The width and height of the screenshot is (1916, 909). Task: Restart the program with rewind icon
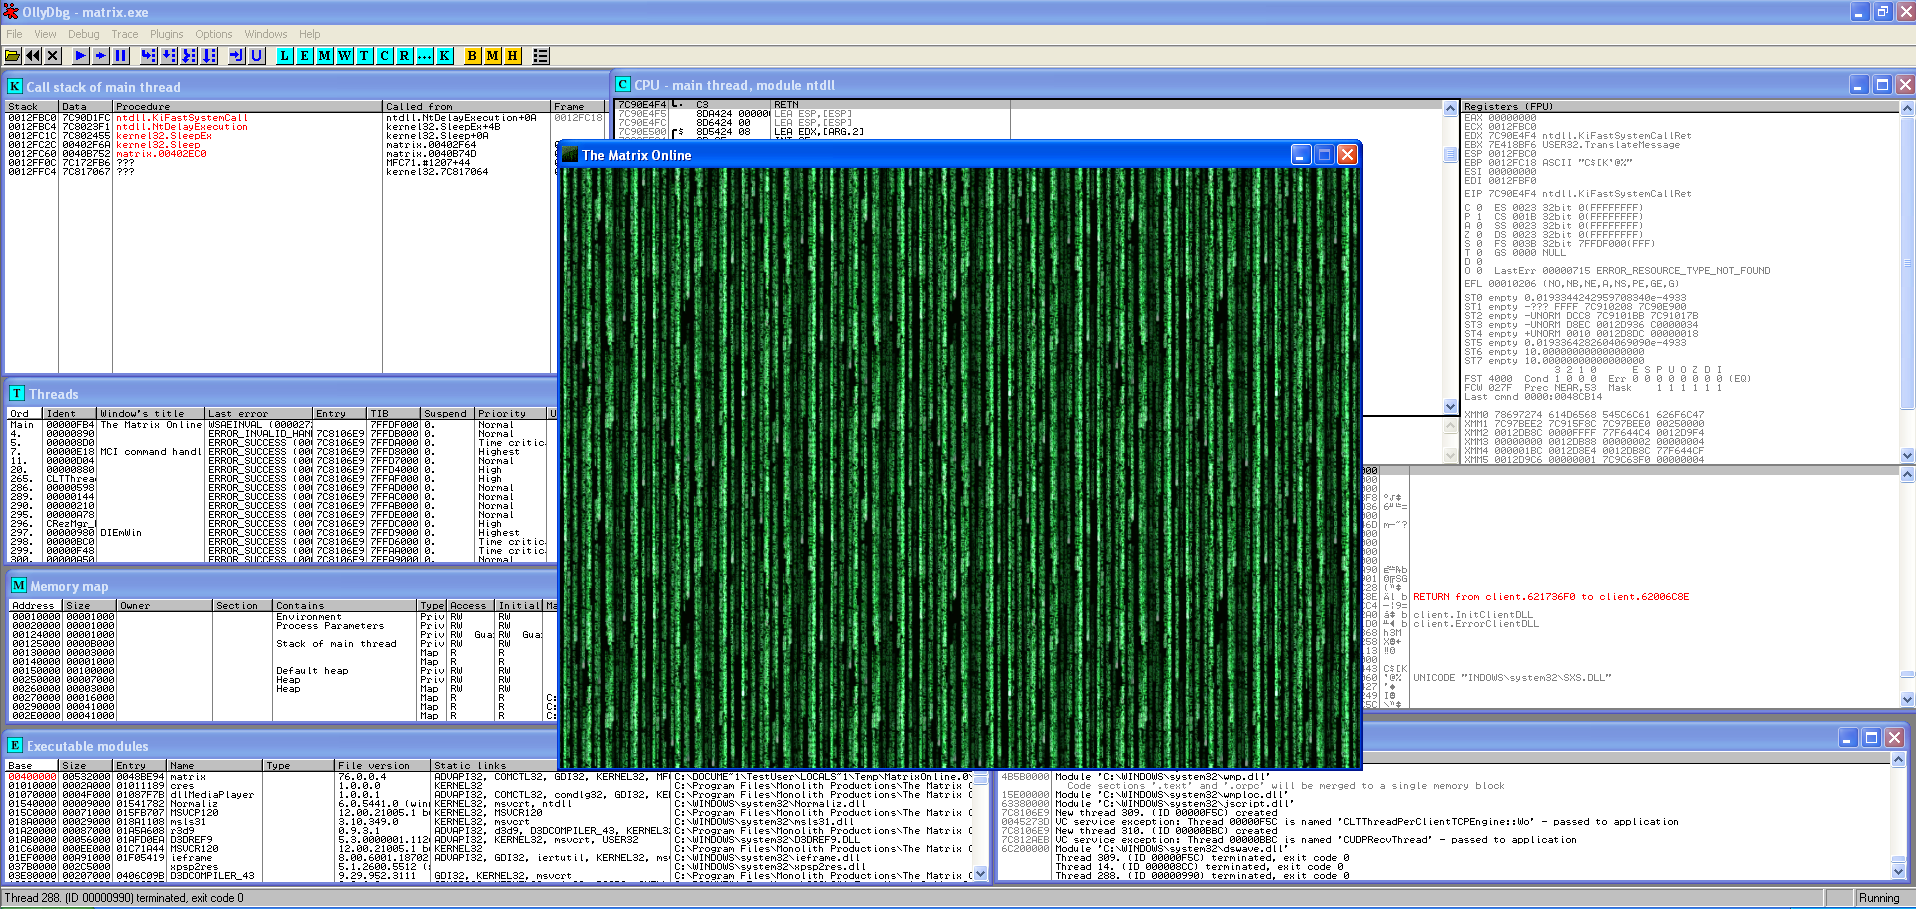33,56
